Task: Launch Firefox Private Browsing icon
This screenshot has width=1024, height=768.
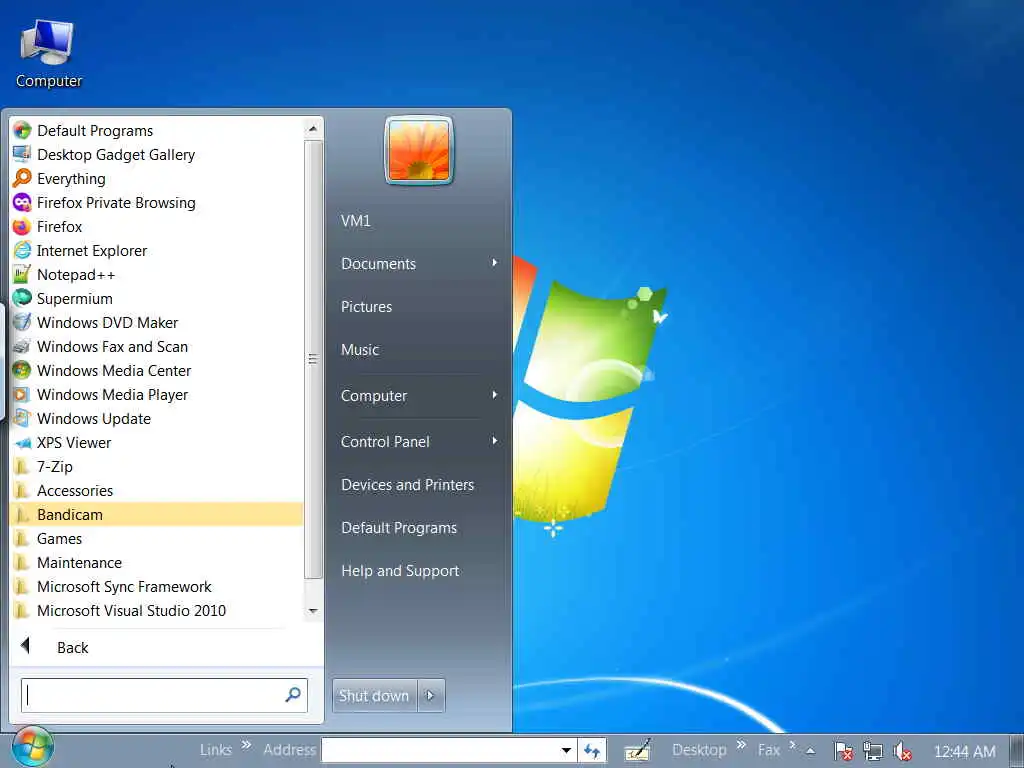Action: [22, 202]
